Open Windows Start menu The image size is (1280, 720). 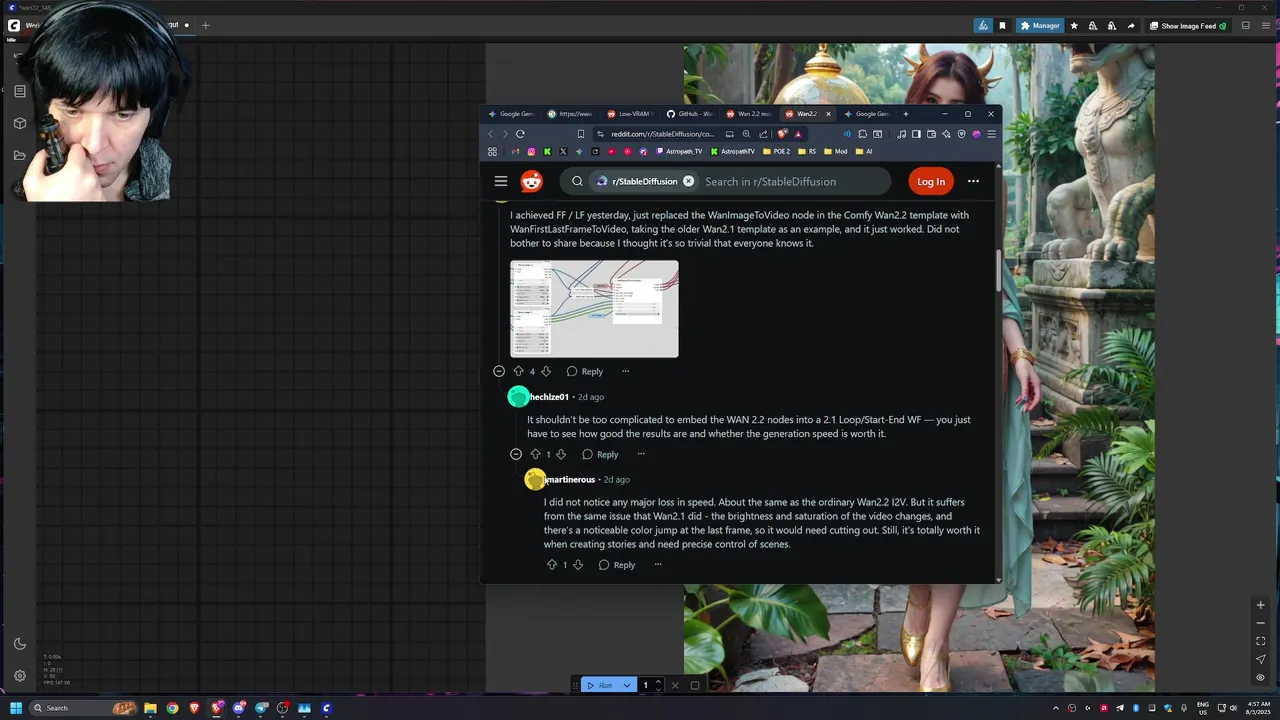16,708
